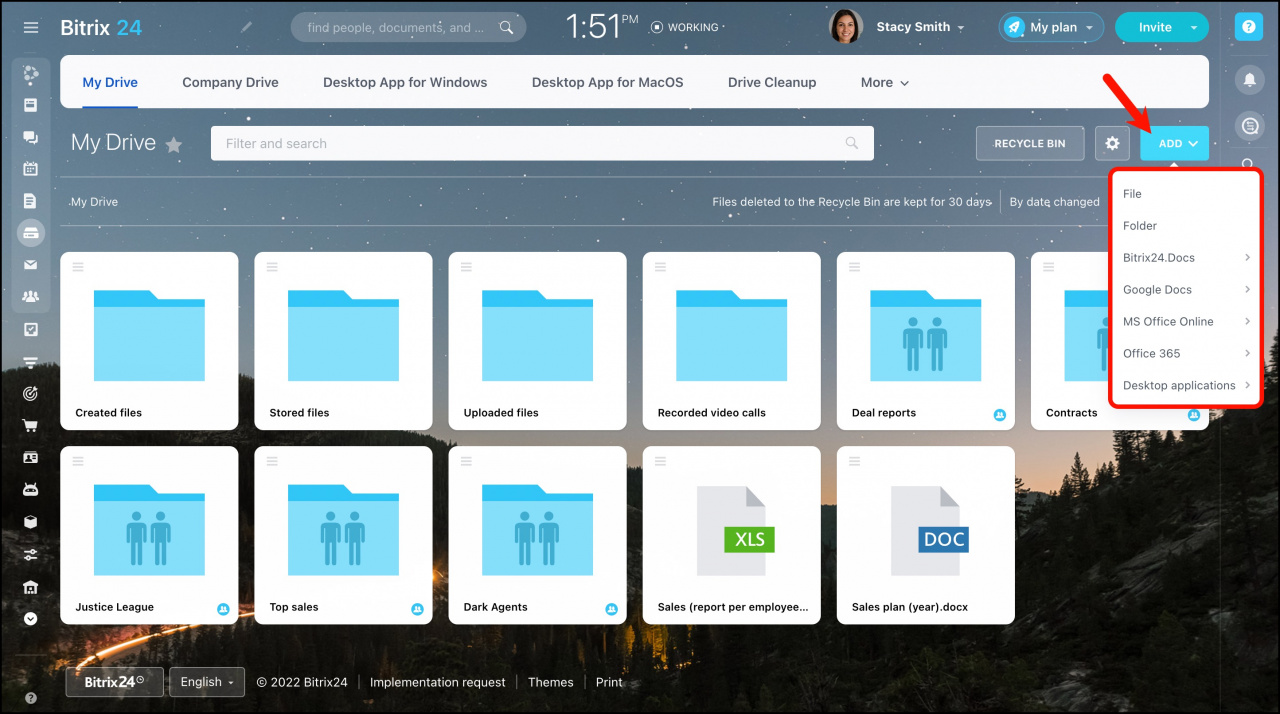
Task: Switch to the Company Drive tab
Action: [230, 82]
